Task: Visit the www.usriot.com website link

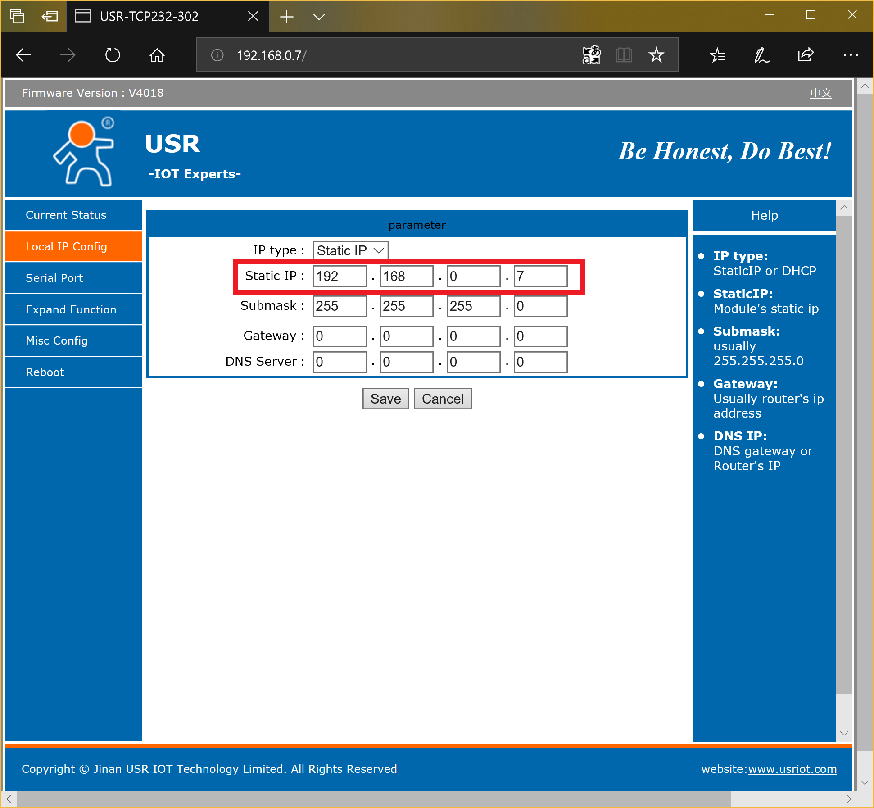Action: point(792,770)
